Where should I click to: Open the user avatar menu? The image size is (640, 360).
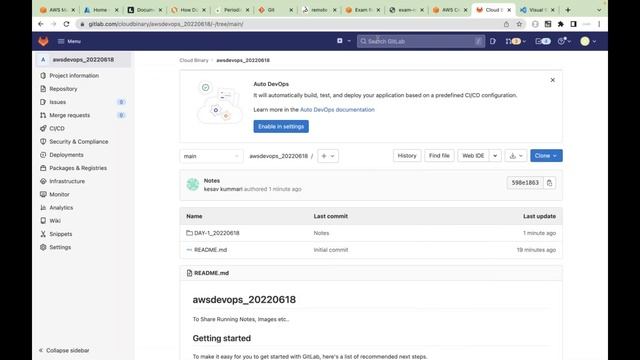(x=588, y=41)
